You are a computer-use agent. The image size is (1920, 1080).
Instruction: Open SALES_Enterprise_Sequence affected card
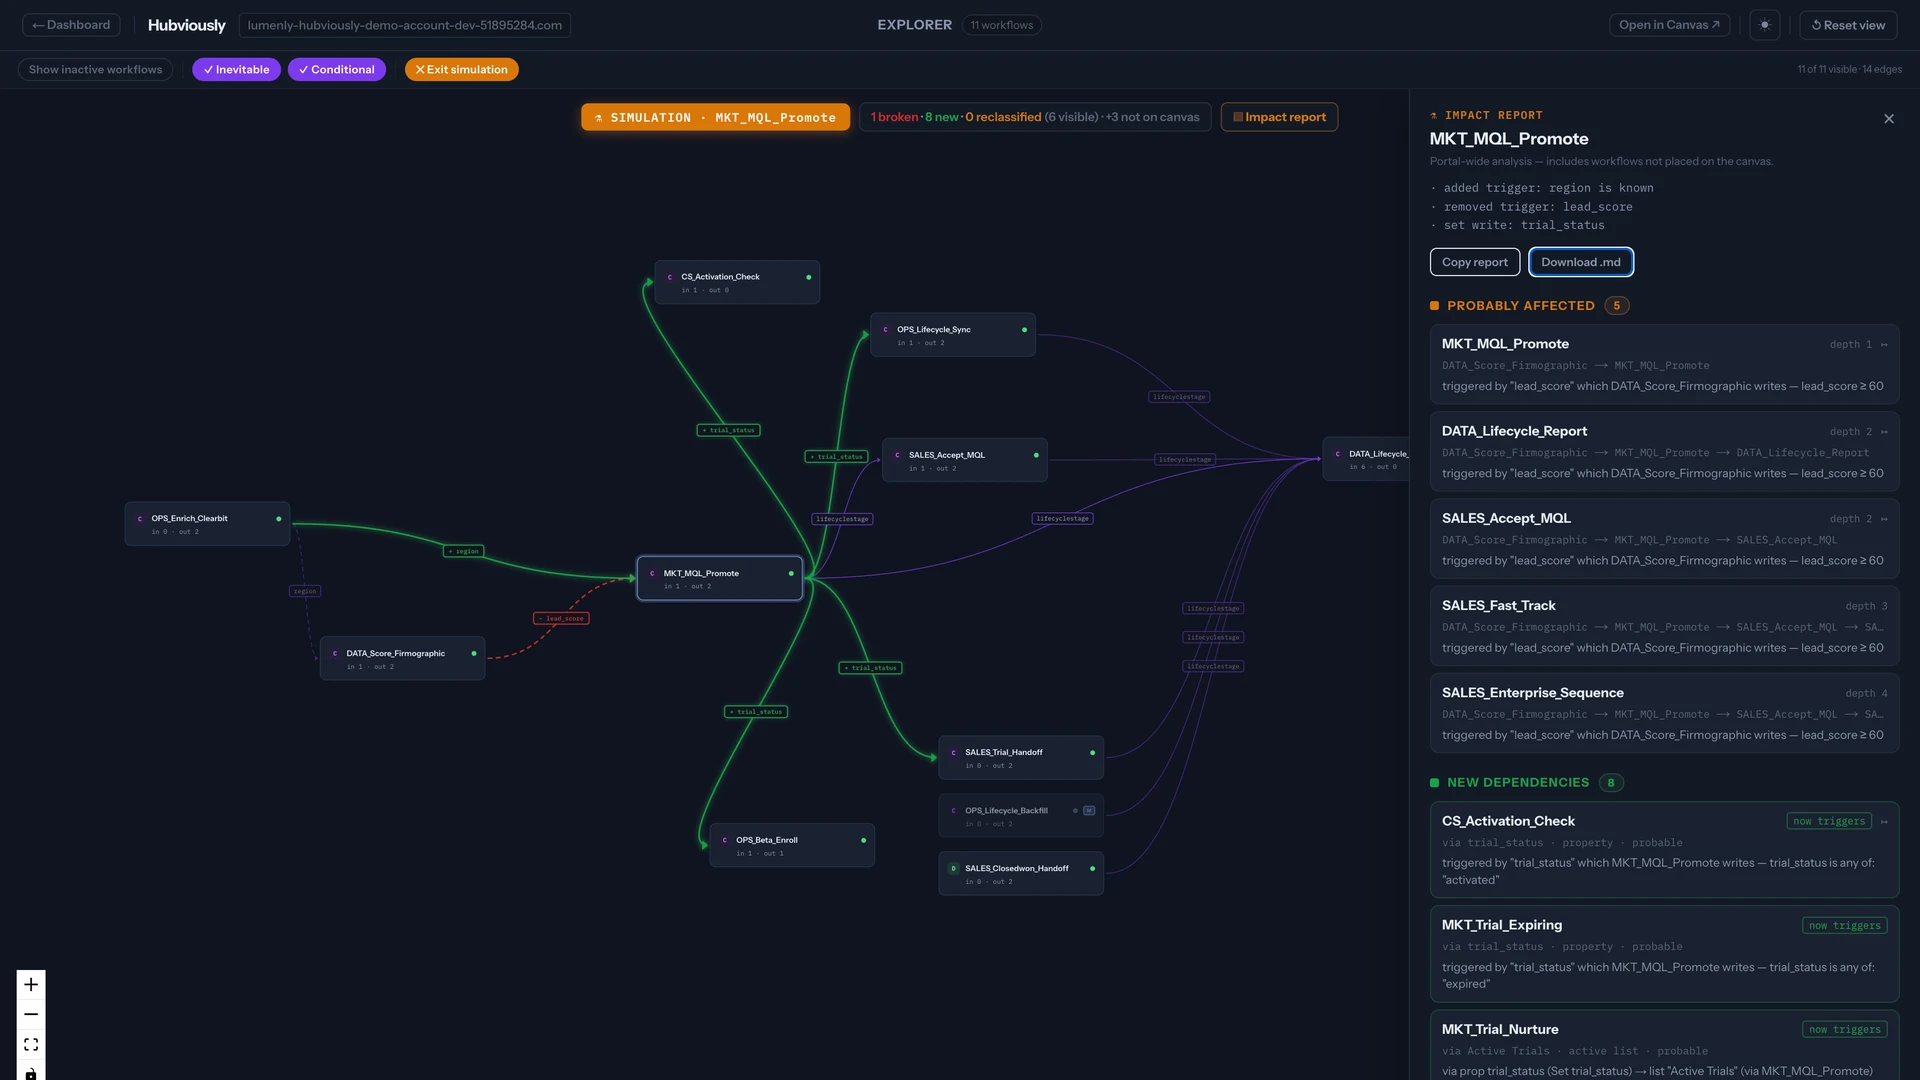pos(1664,713)
